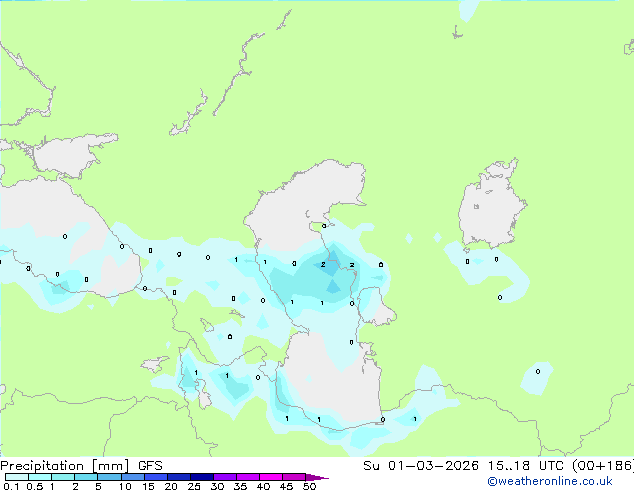Select the 2–5 mm legend swatch
This screenshot has width=634, height=490.
86,477
